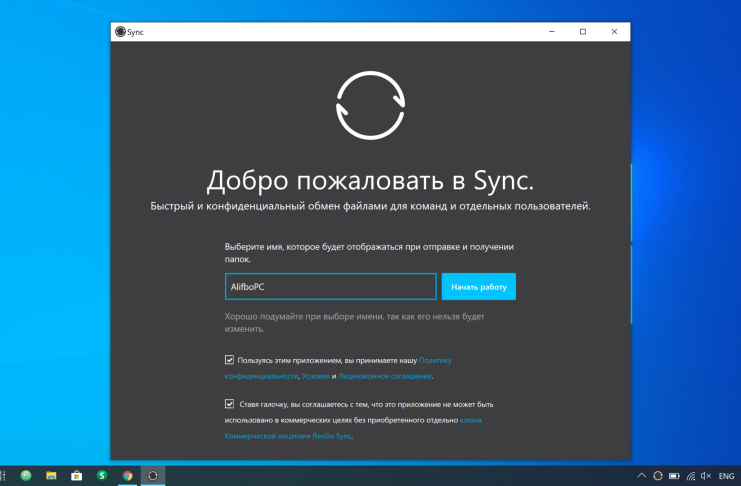The image size is (741, 486).
Task: Open the Wi-Fi network icon
Action: click(x=691, y=476)
